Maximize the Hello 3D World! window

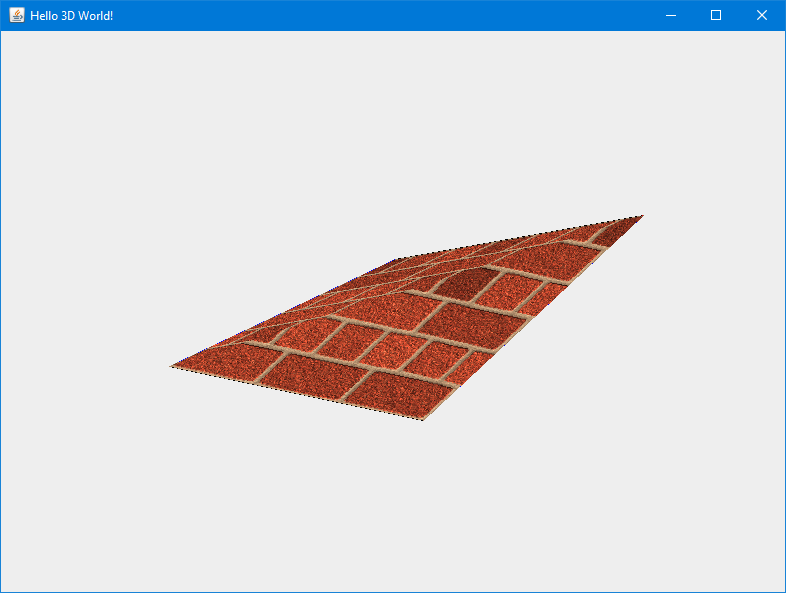(x=716, y=16)
